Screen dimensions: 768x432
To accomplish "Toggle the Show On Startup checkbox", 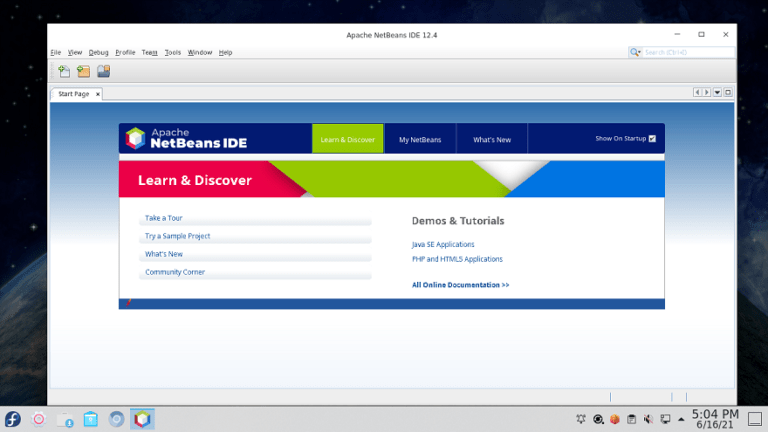I will coord(652,139).
